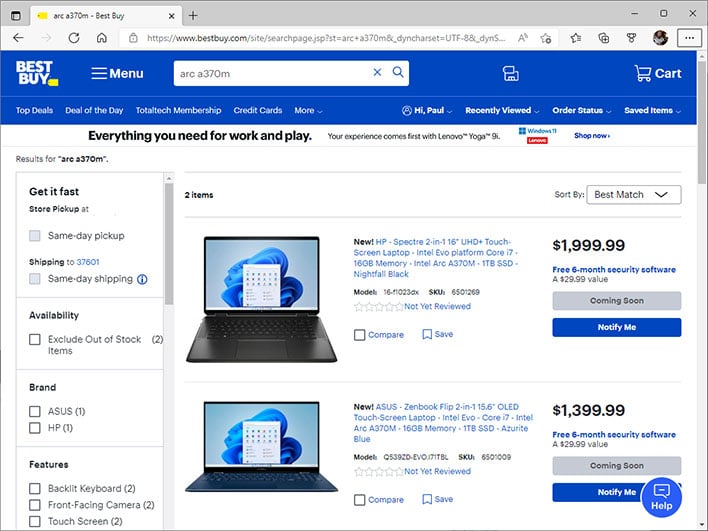This screenshot has width=708, height=531.
Task: Open the browser home page
Action: click(x=102, y=38)
